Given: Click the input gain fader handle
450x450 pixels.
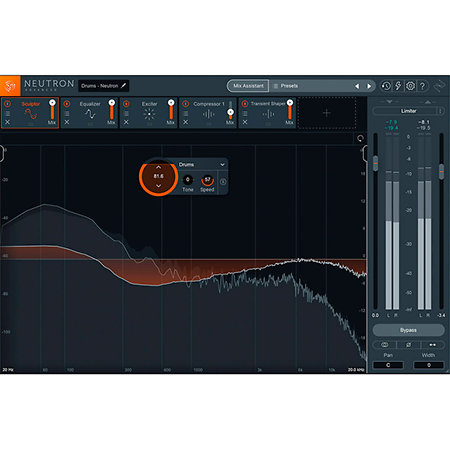Looking at the screenshot, I should (x=375, y=164).
